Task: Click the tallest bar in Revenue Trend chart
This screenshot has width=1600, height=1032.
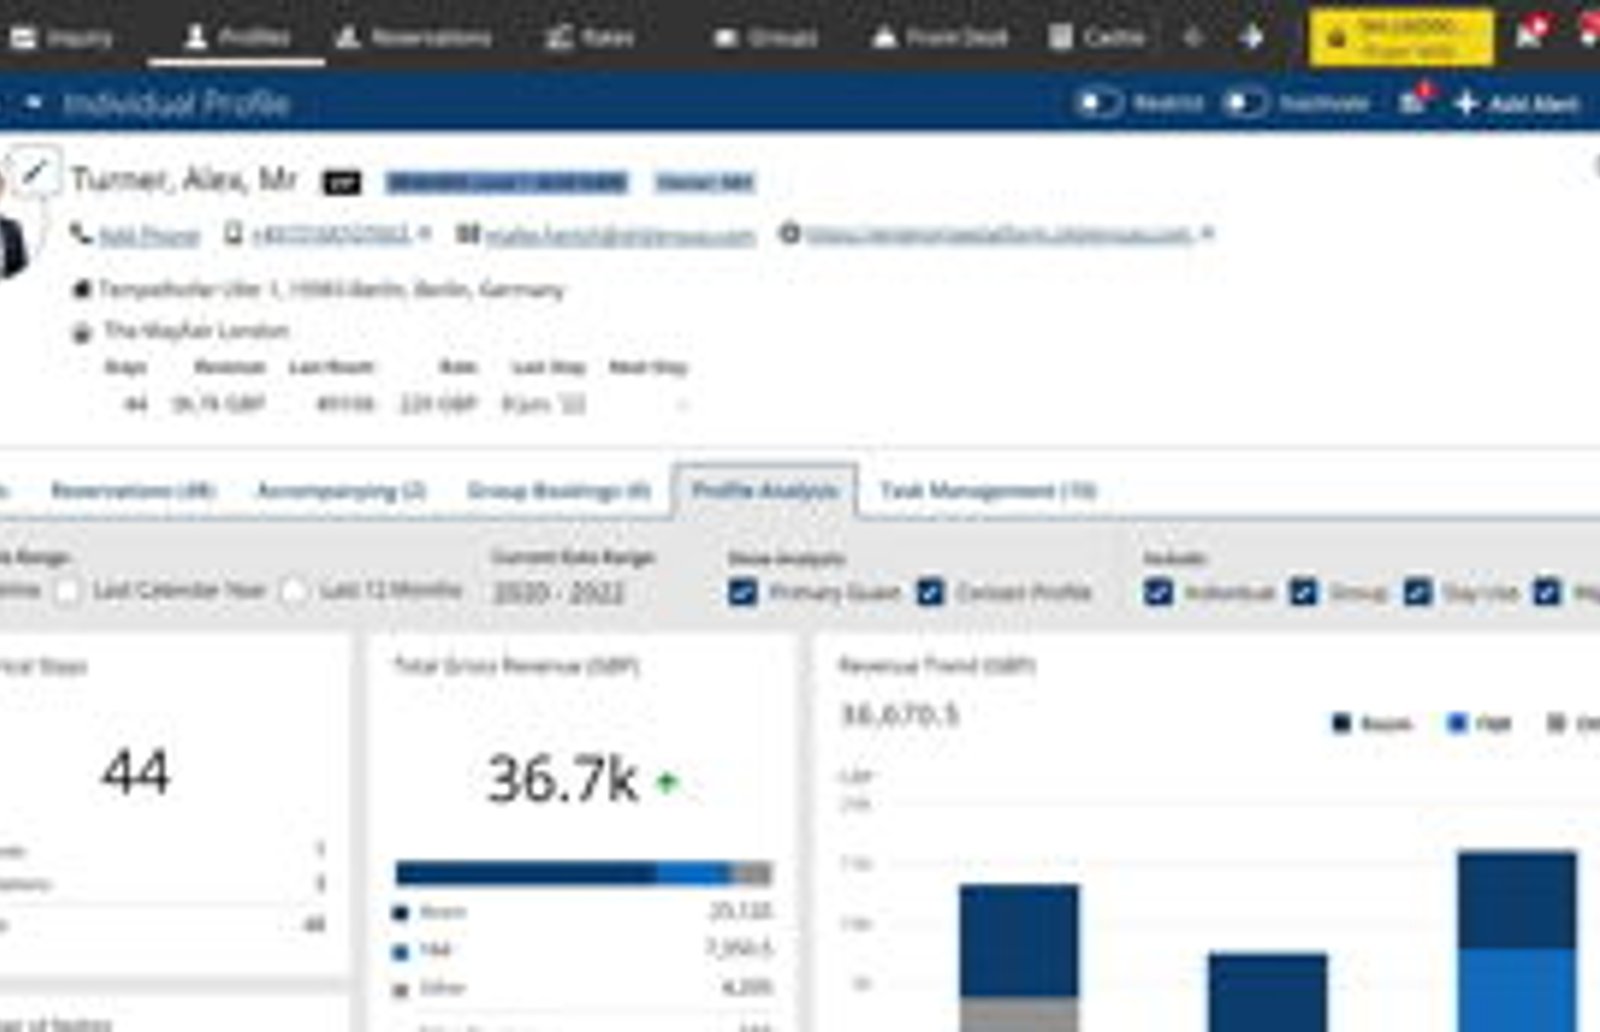Action: 1517,941
